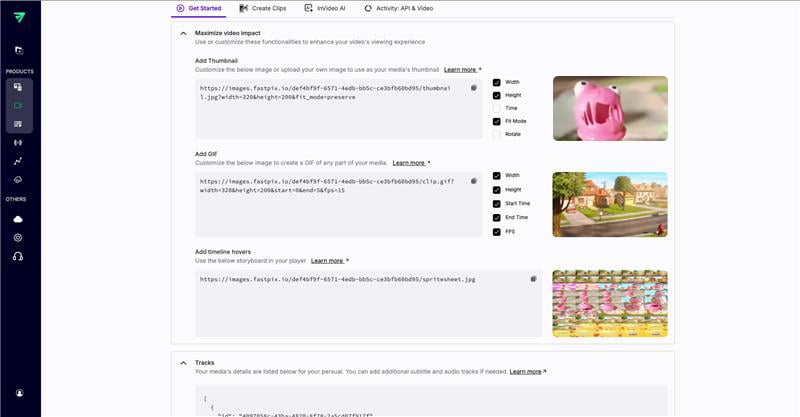The height and width of the screenshot is (417, 800).
Task: Switch to the InVideo AI tab
Action: 325,8
